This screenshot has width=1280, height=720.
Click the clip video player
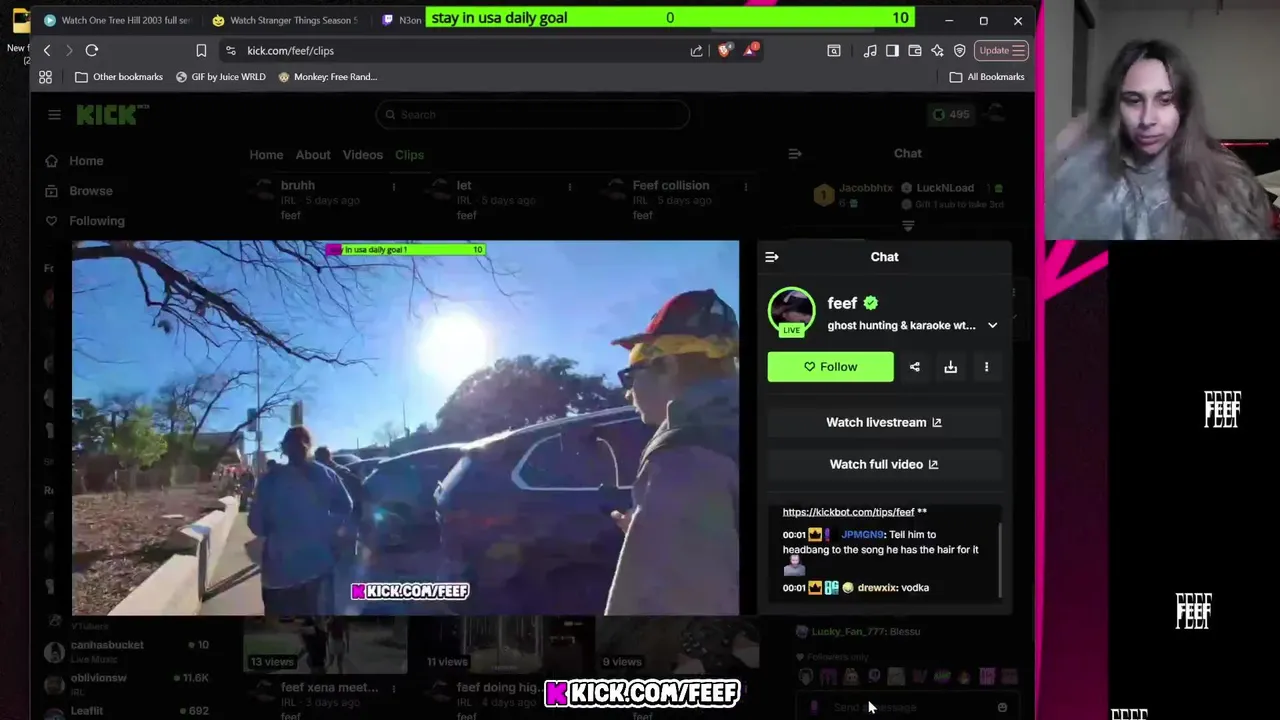coord(406,428)
